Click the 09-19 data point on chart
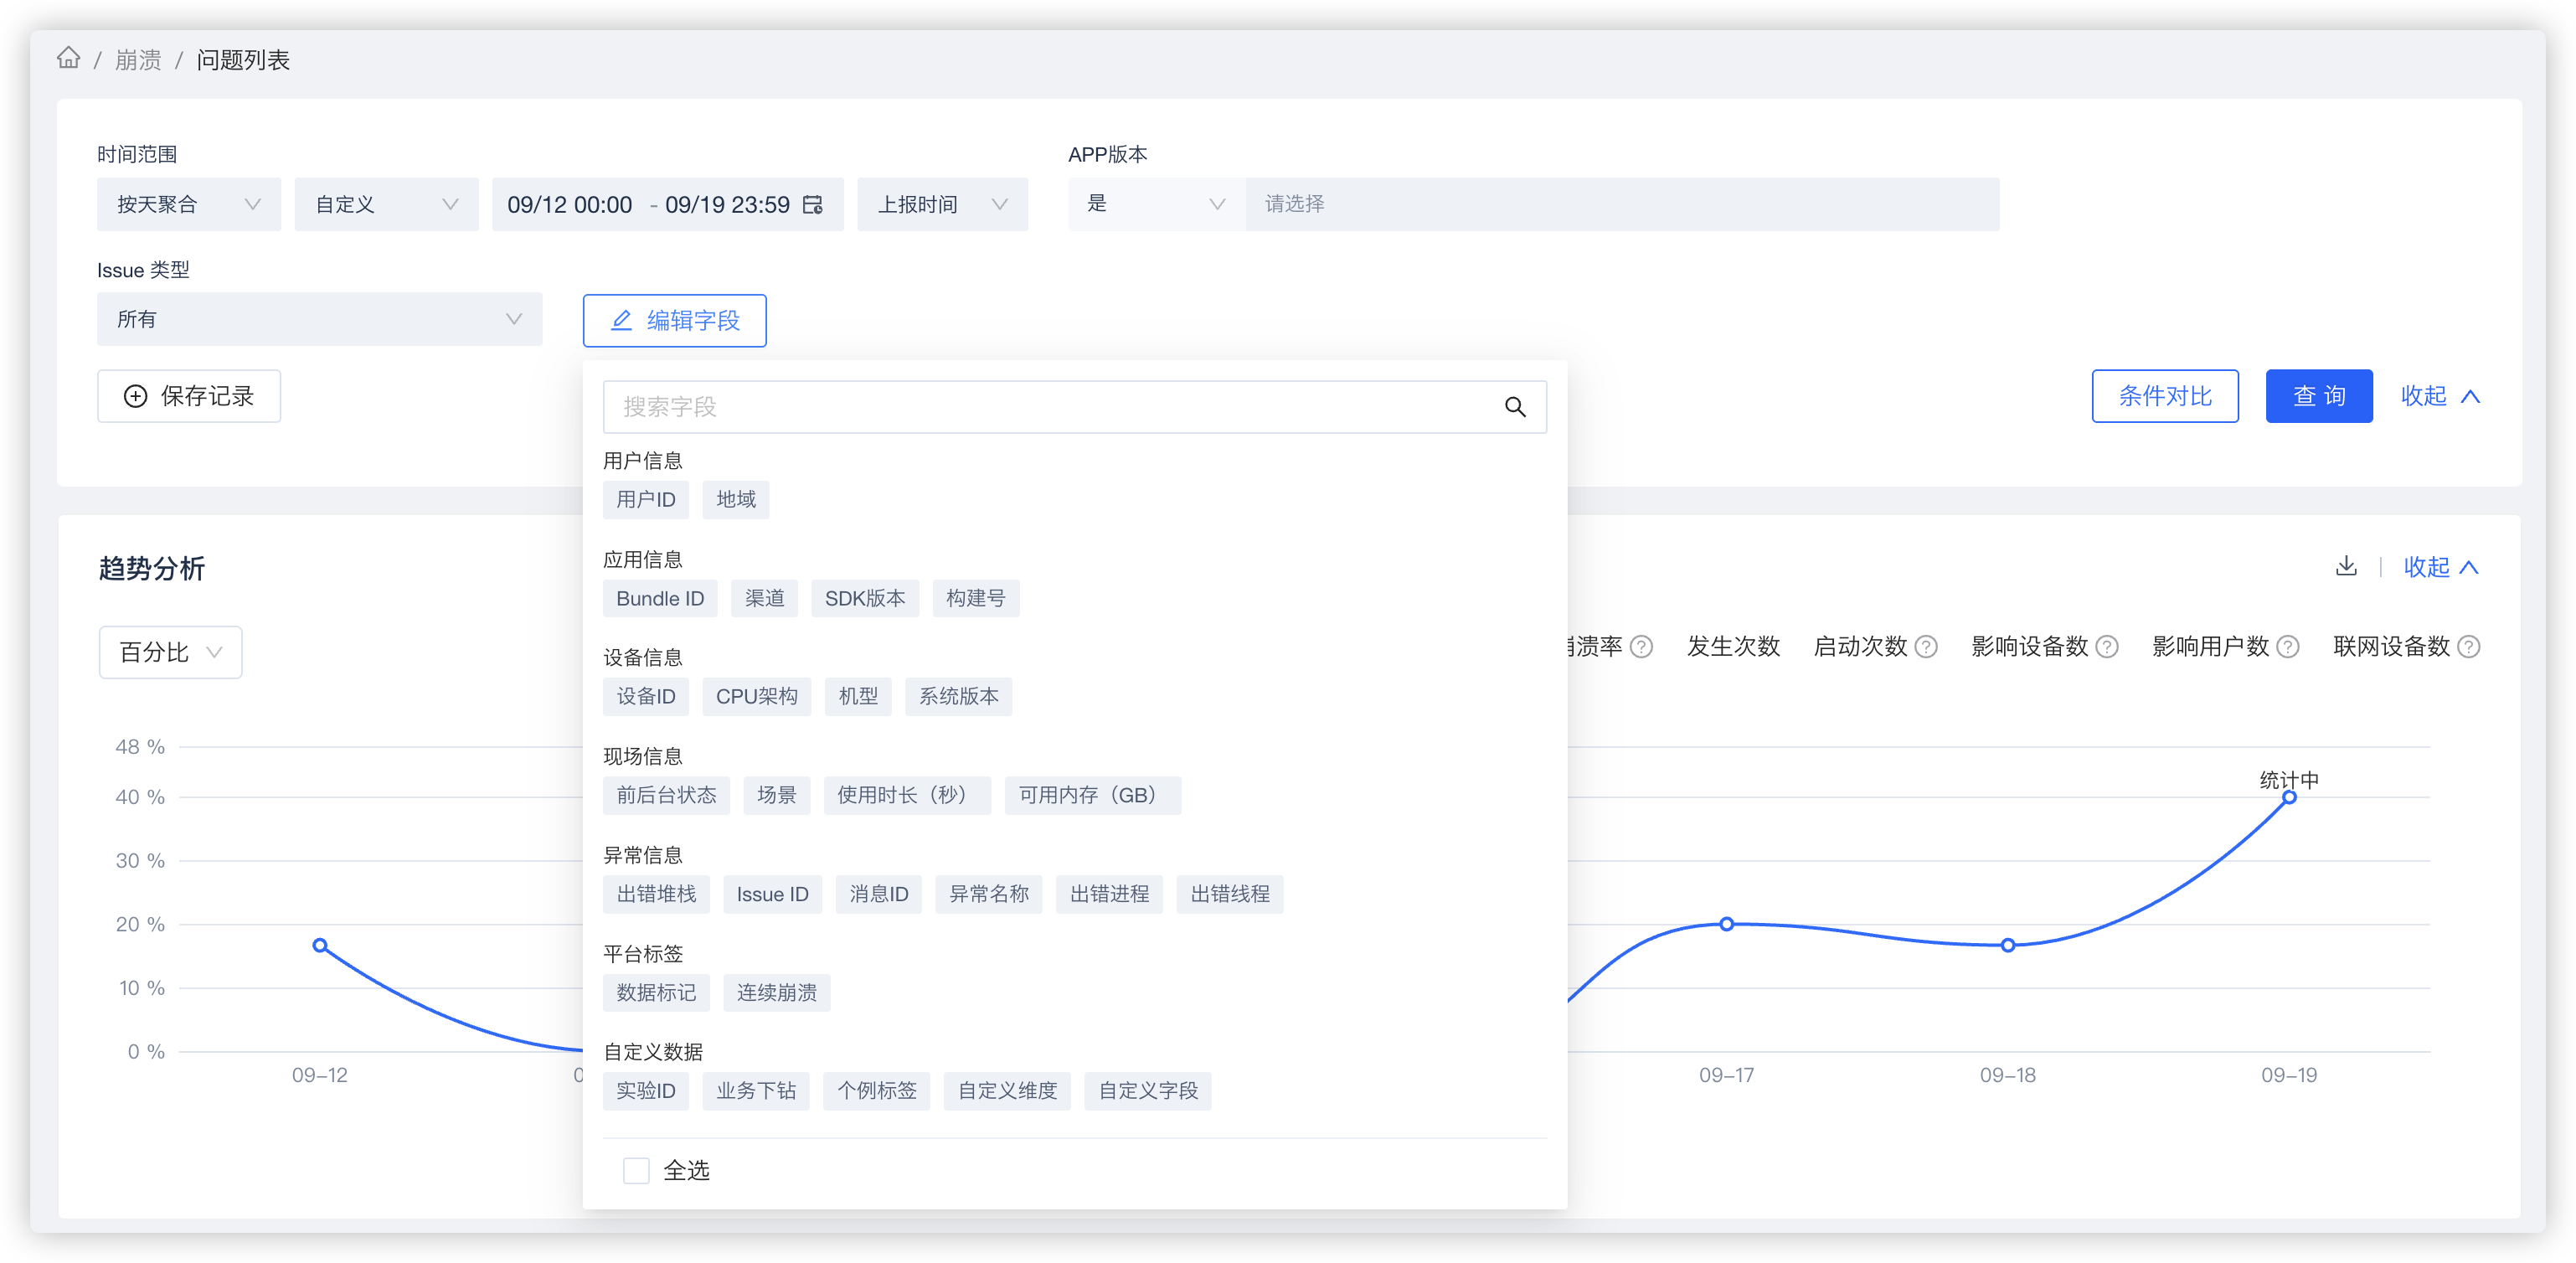Screen dimensions: 2576x1263 click(x=2289, y=797)
